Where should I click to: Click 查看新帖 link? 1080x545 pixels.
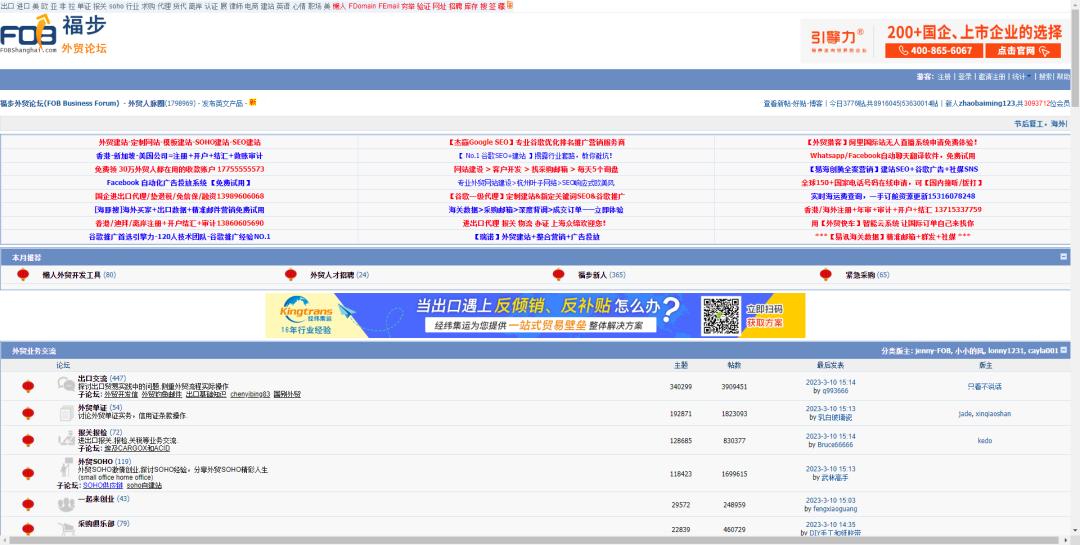click(776, 103)
